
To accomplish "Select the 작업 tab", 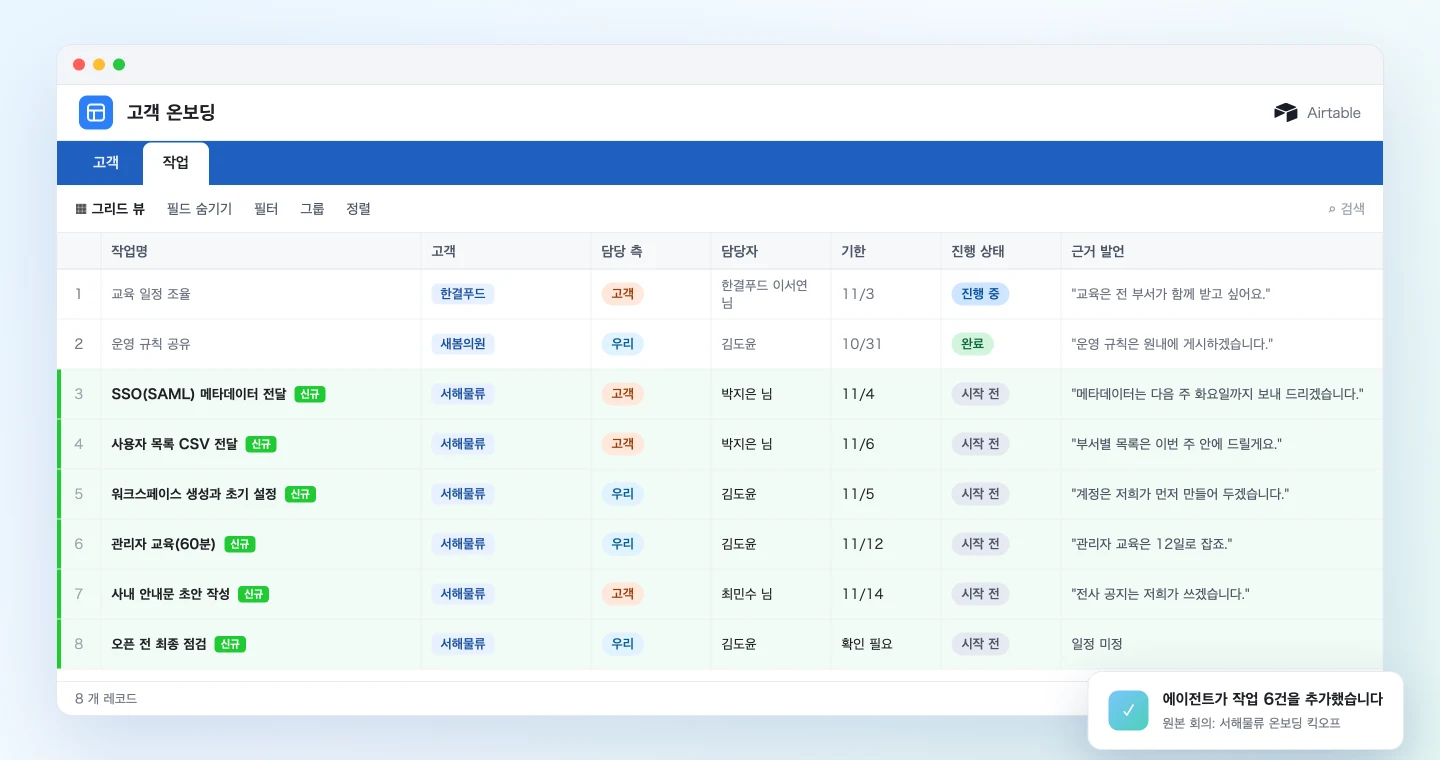I will 176,163.
